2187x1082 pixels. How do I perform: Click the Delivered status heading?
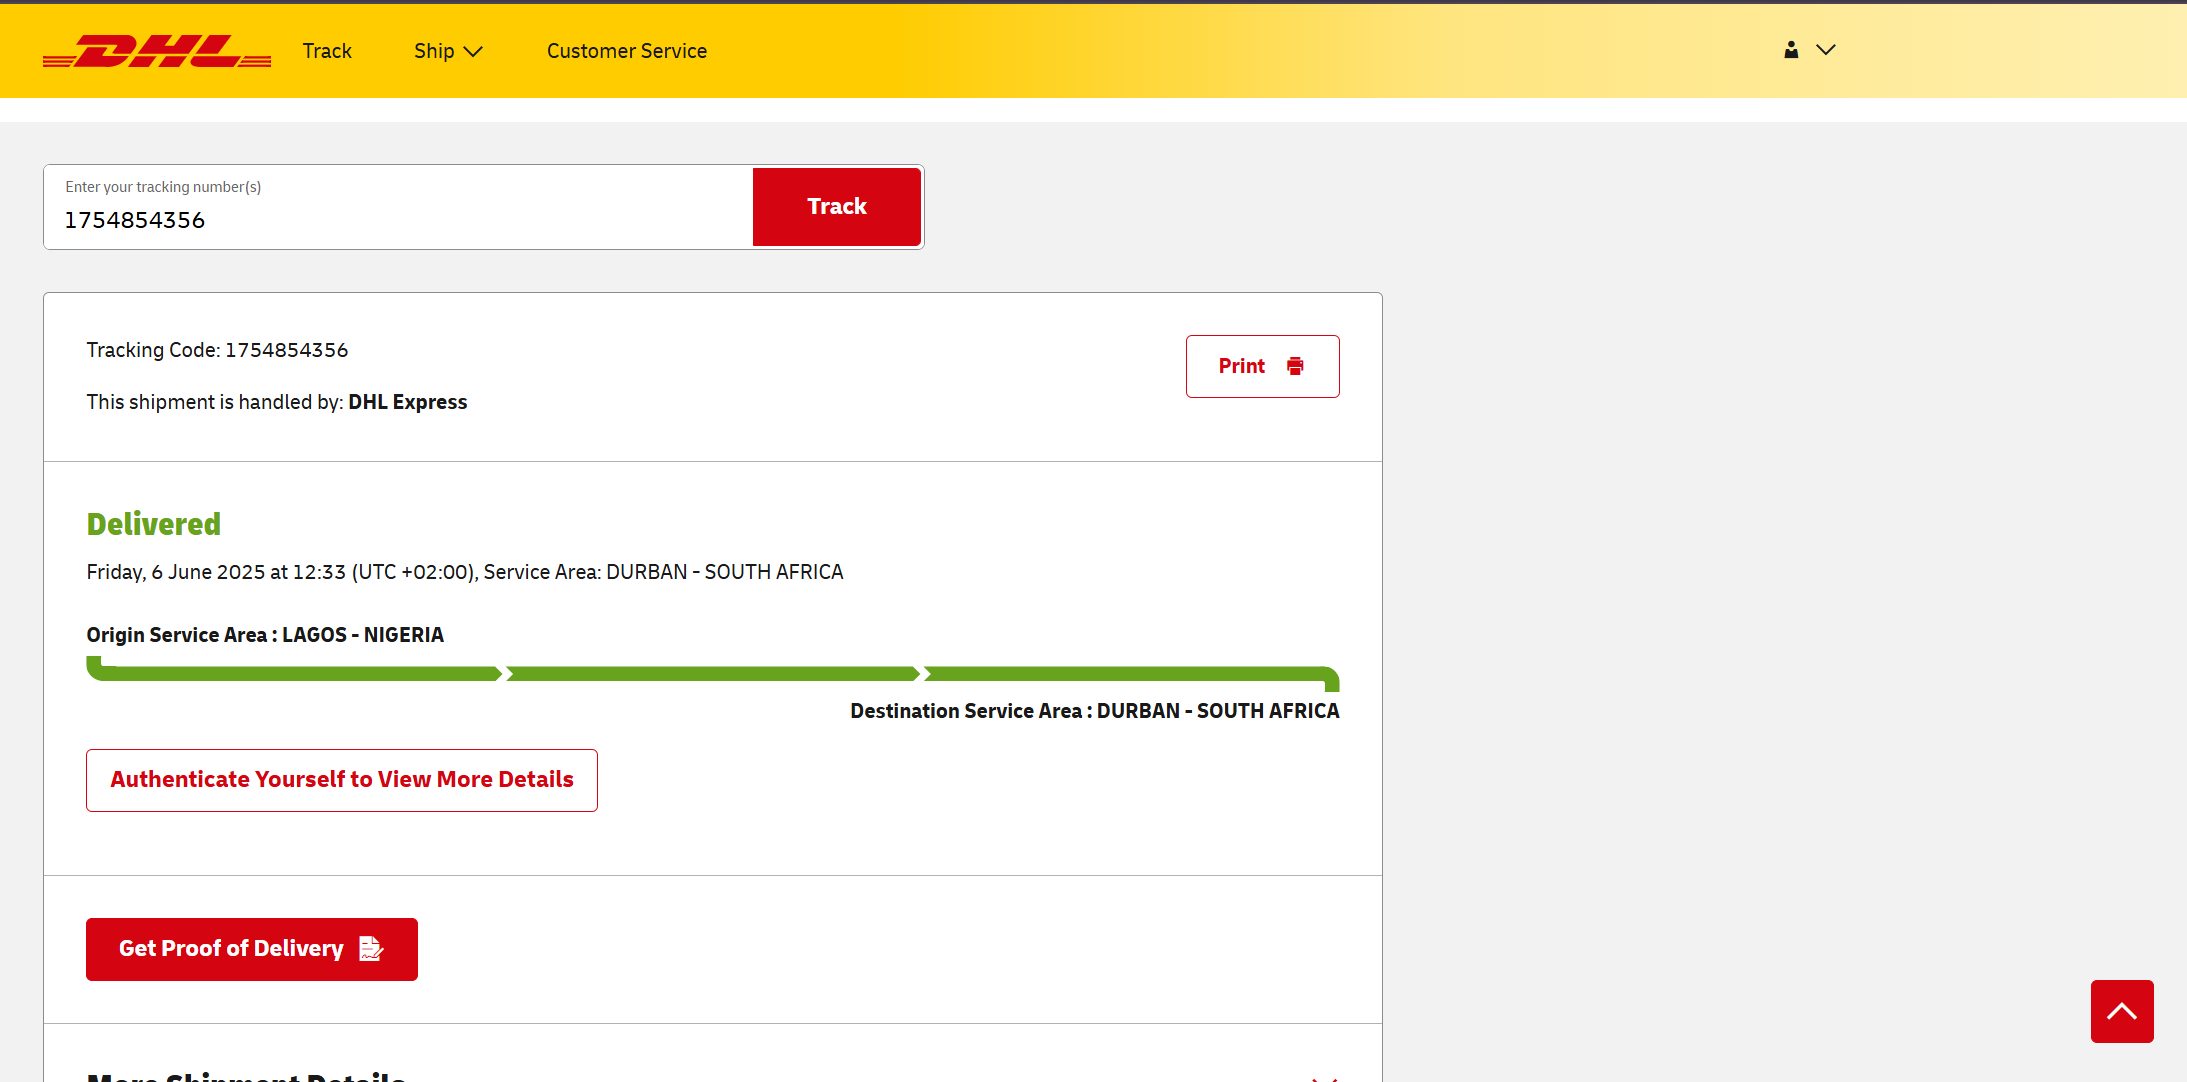coord(154,524)
